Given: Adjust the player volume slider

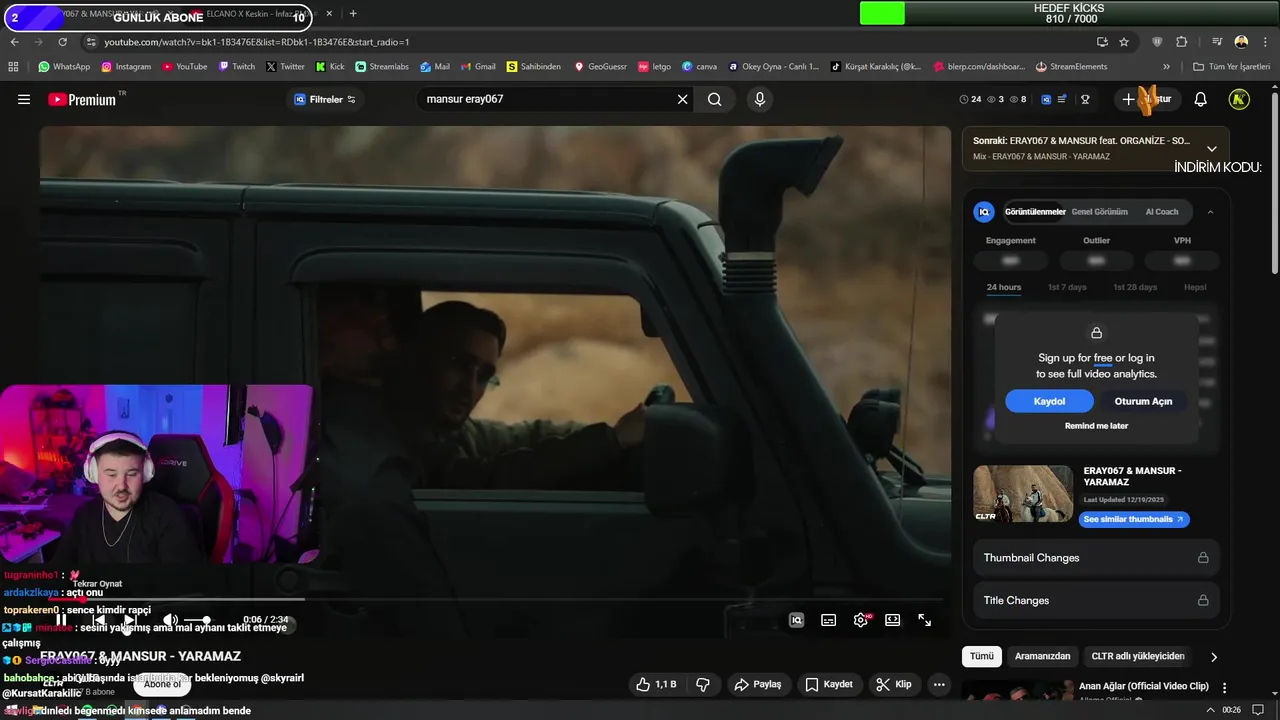Looking at the screenshot, I should click(x=197, y=620).
